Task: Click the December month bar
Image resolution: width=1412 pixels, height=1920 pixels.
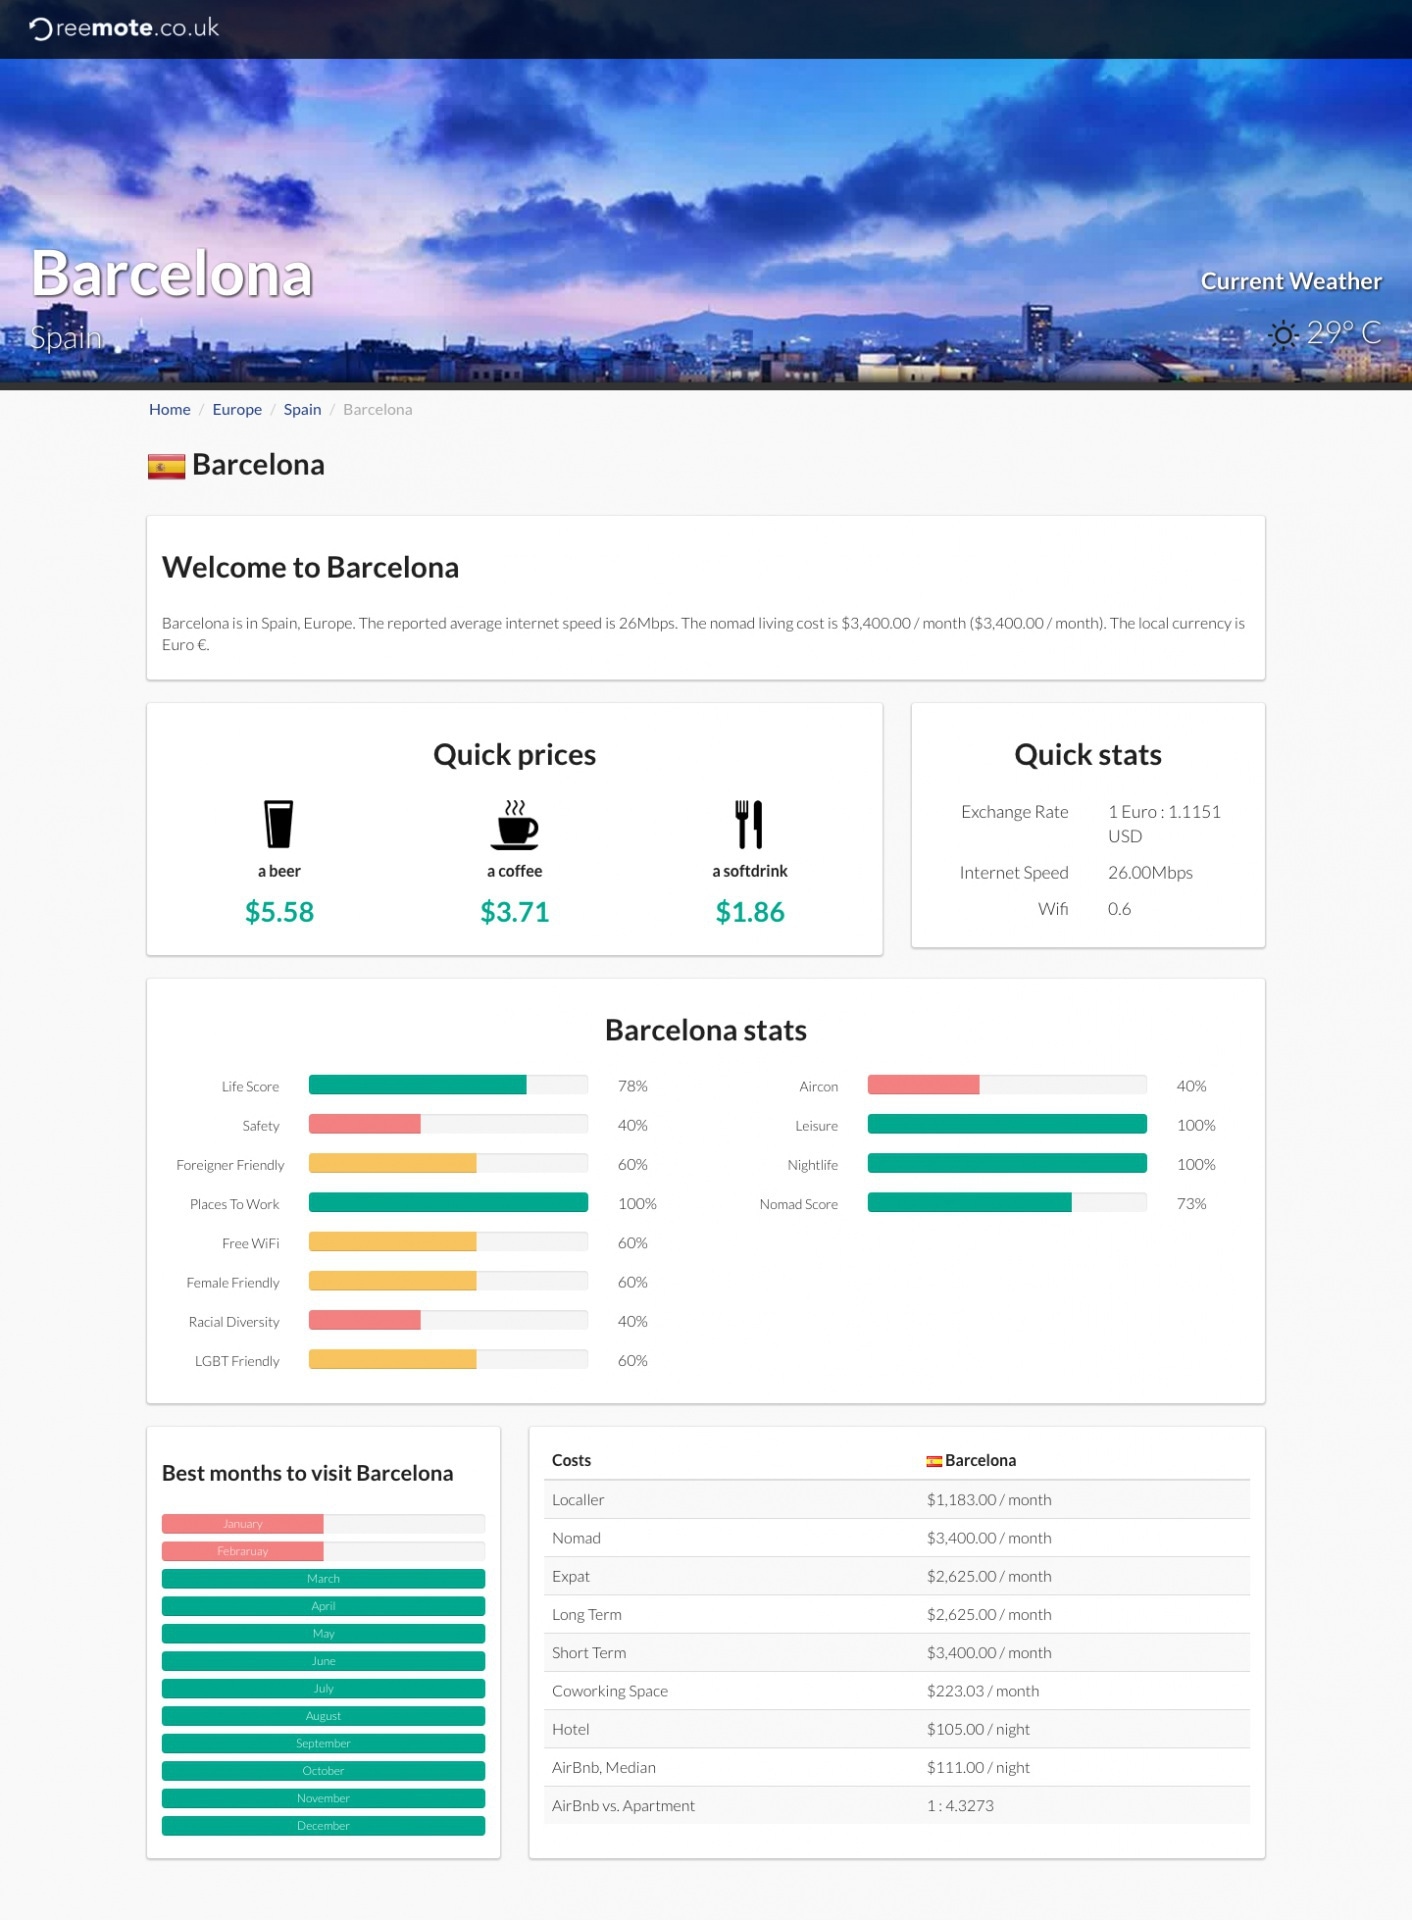Action: (x=323, y=1826)
